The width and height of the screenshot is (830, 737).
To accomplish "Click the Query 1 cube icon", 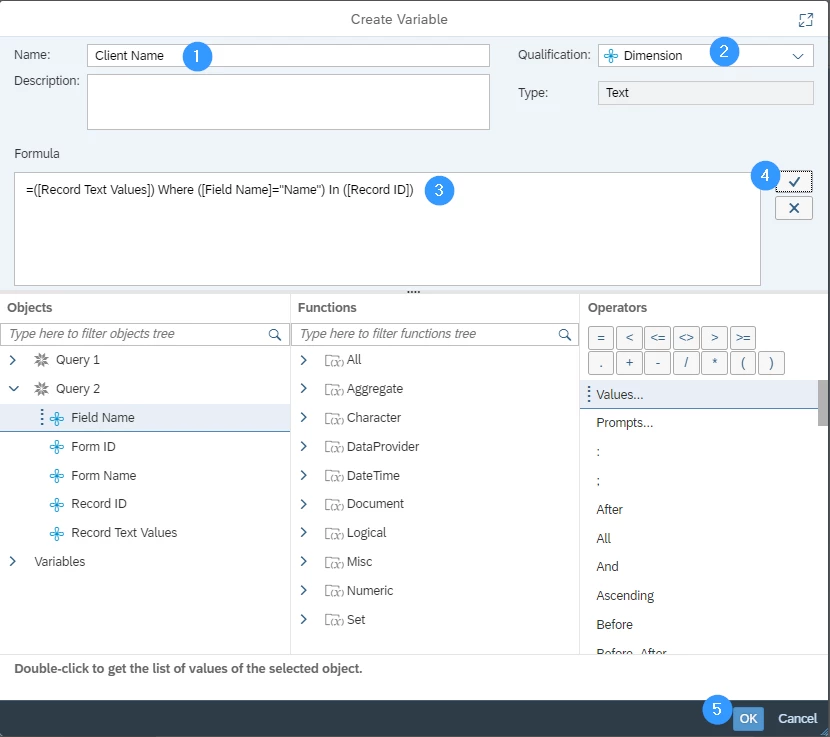I will pos(41,360).
